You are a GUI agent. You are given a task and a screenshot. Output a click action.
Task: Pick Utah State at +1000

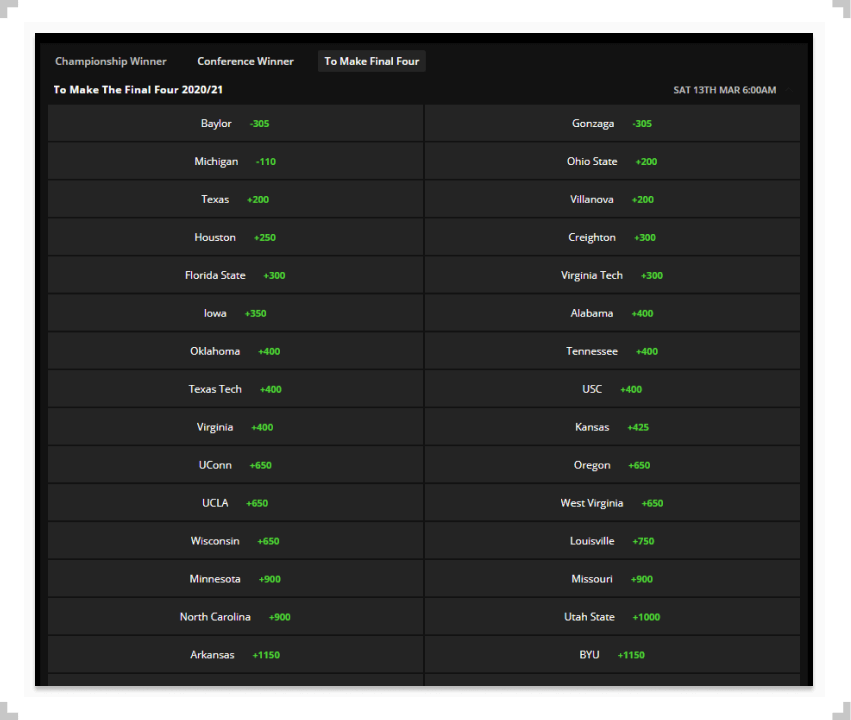click(612, 617)
